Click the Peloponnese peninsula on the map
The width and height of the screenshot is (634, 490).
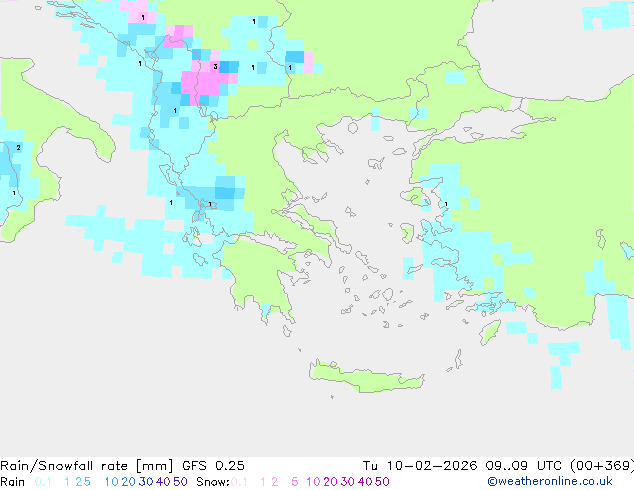pyautogui.click(x=263, y=275)
